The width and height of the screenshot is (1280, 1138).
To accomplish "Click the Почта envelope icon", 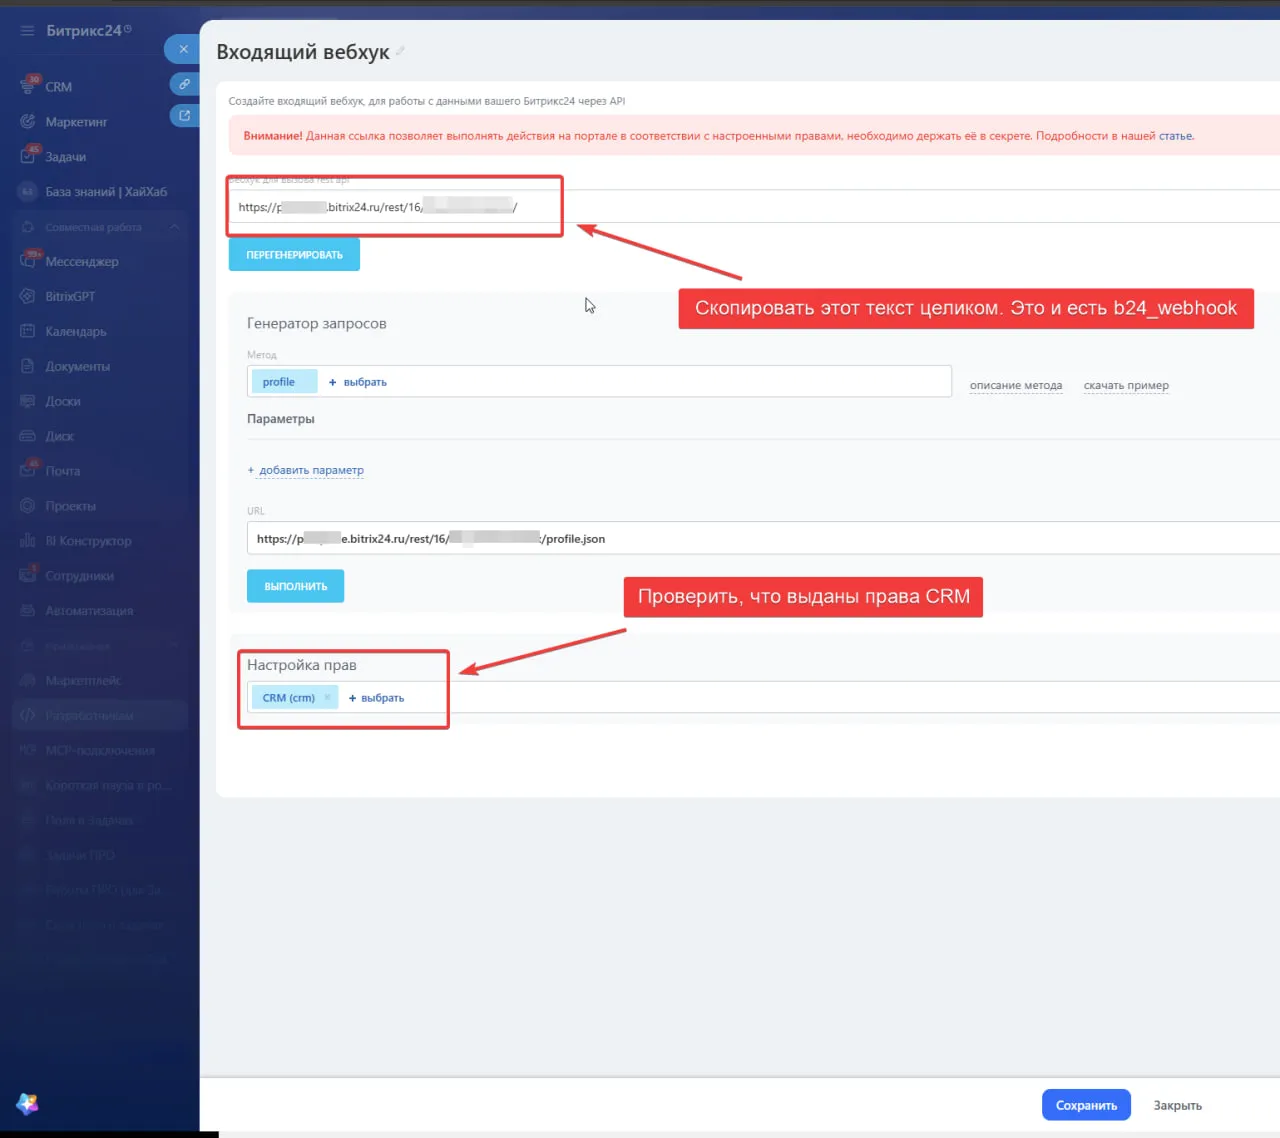I will (x=28, y=470).
